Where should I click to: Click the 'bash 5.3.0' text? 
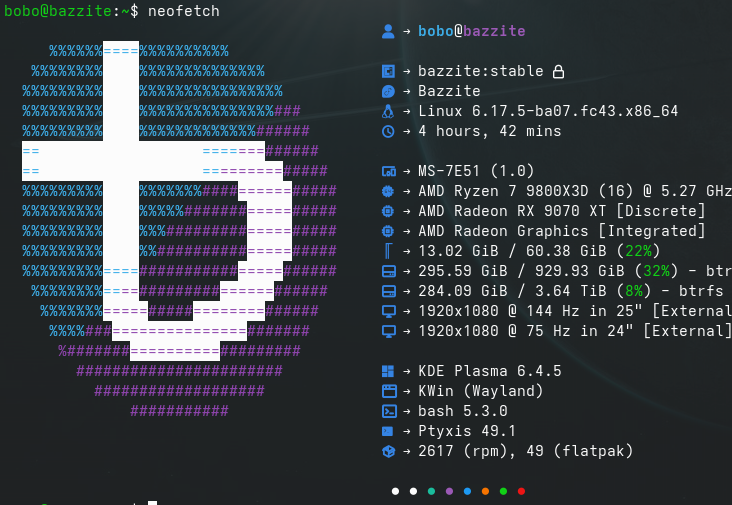463,411
